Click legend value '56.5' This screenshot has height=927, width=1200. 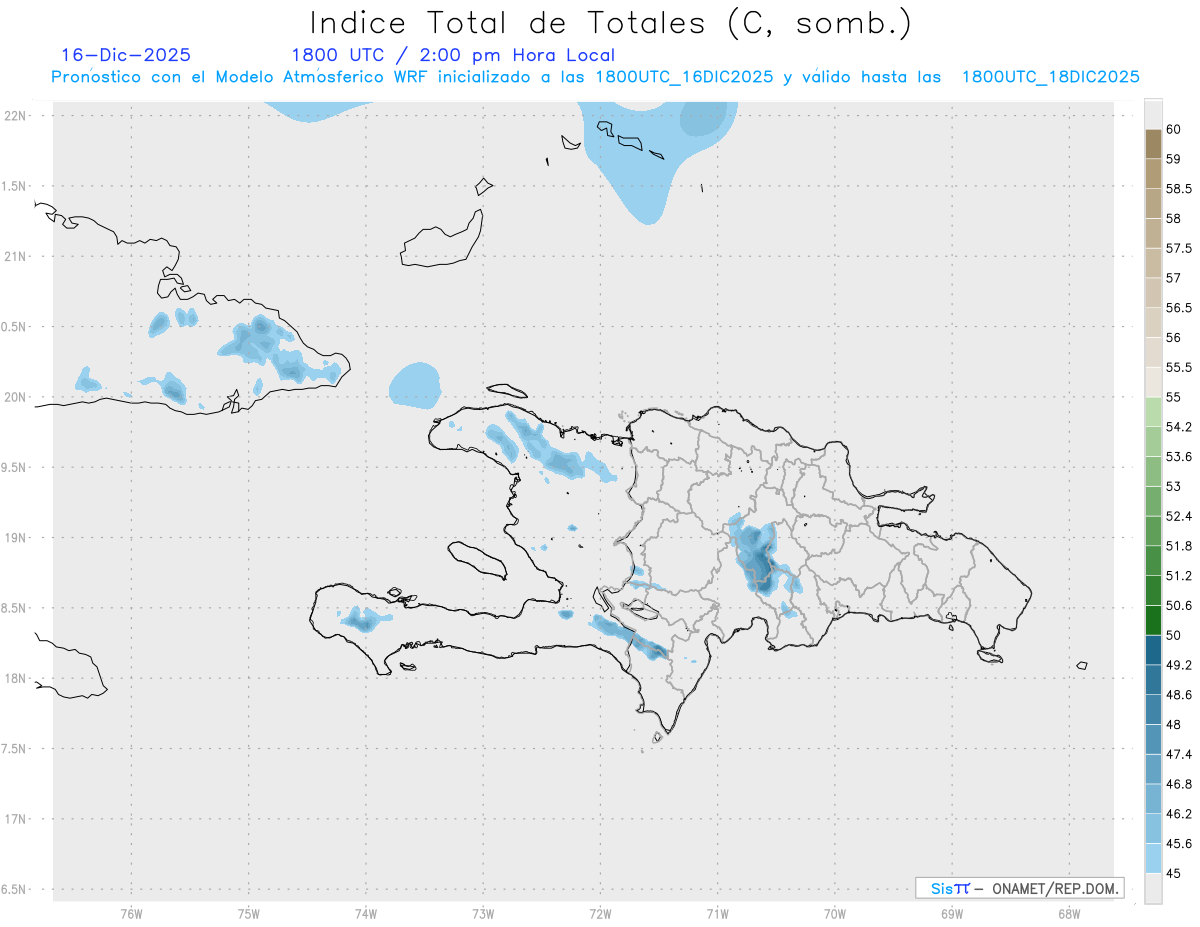pos(1179,308)
